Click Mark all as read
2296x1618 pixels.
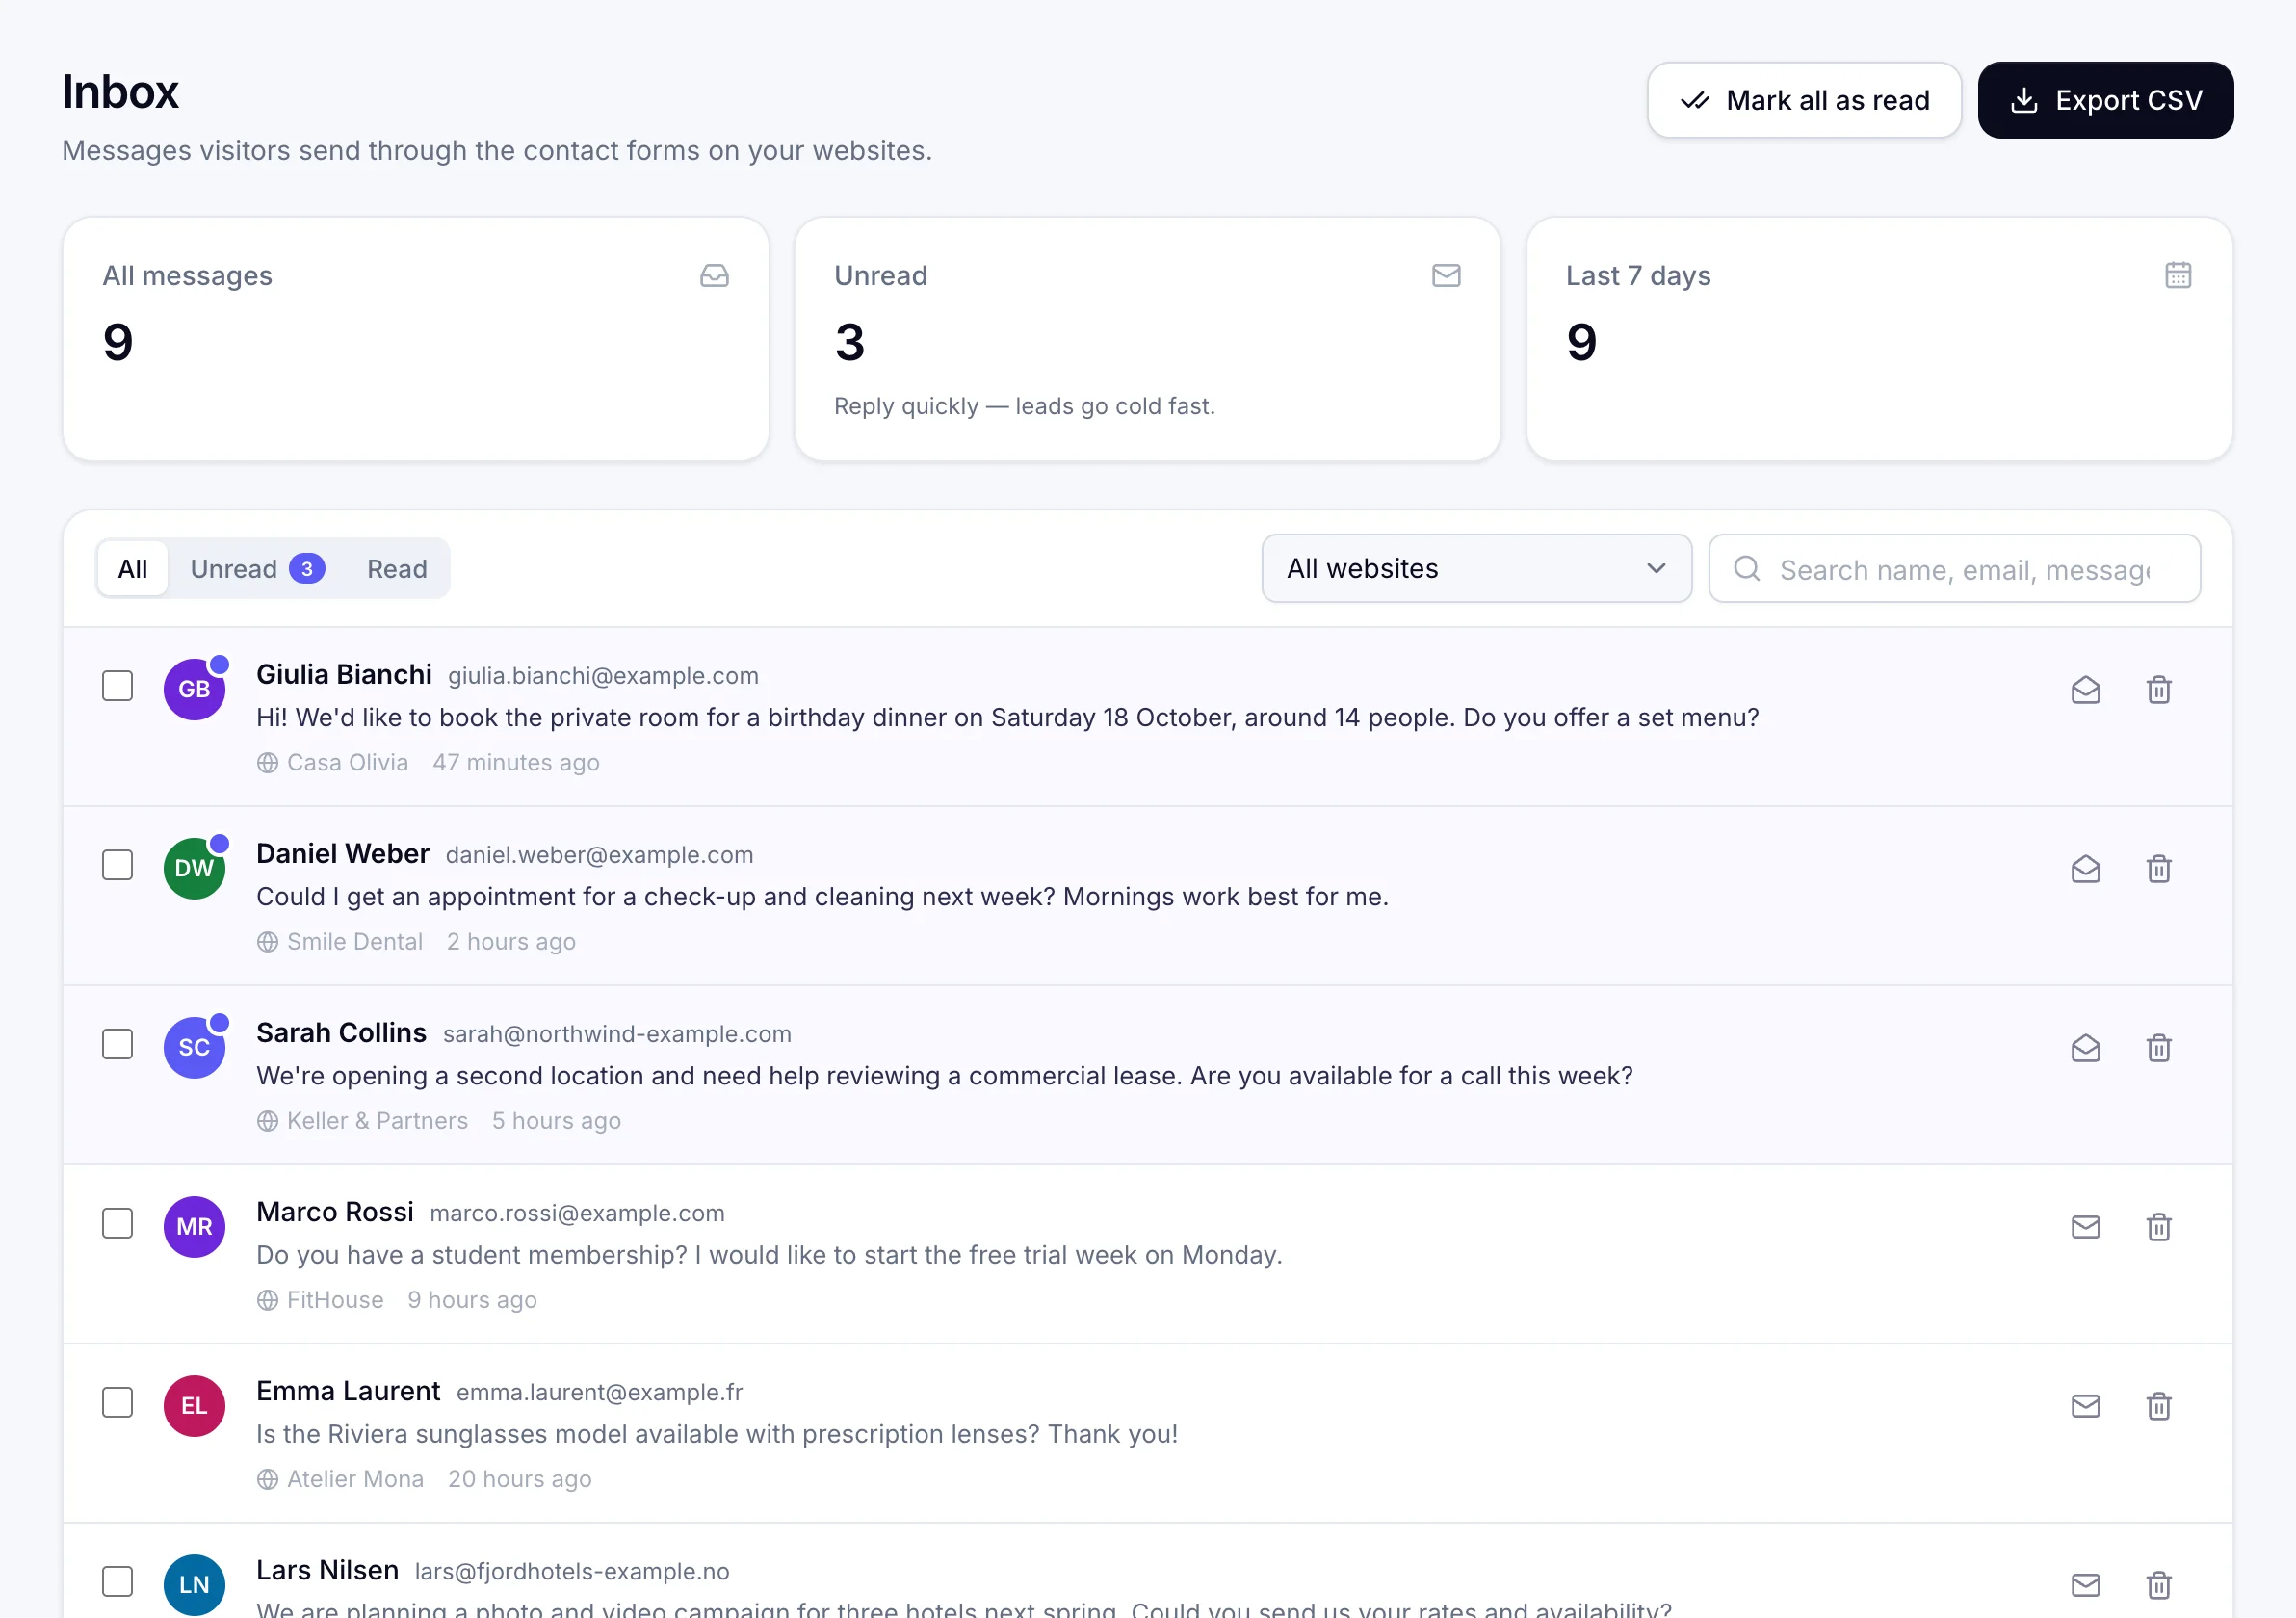pos(1804,100)
